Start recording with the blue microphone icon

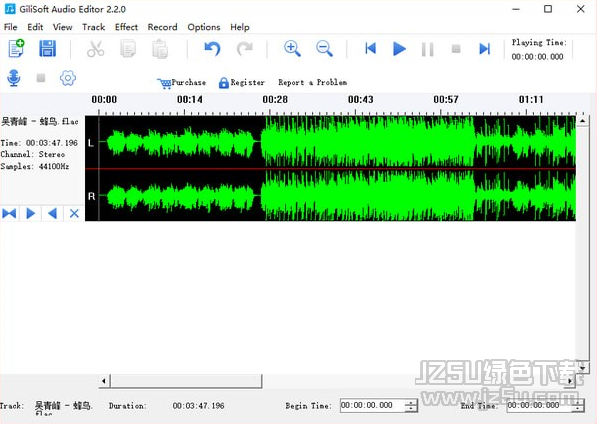click(14, 78)
